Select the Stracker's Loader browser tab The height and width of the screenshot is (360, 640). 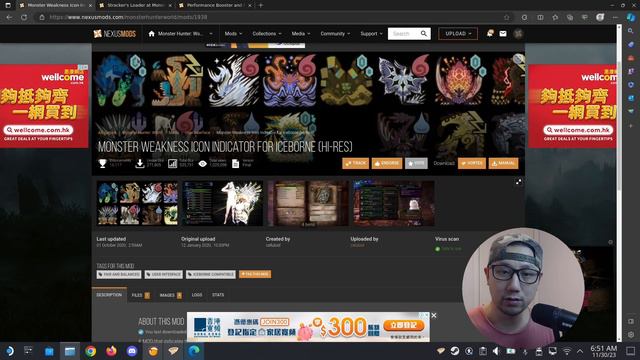135,5
